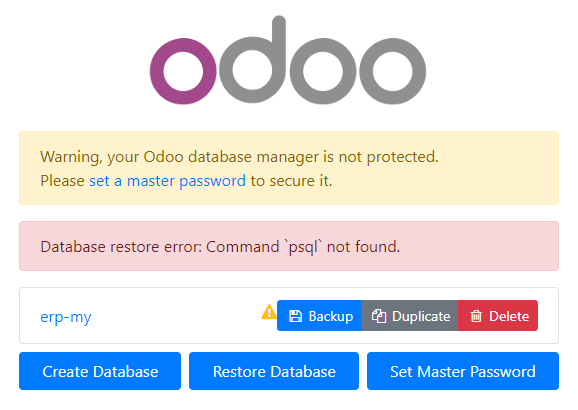Click the last grey o of the logo

tap(393, 71)
